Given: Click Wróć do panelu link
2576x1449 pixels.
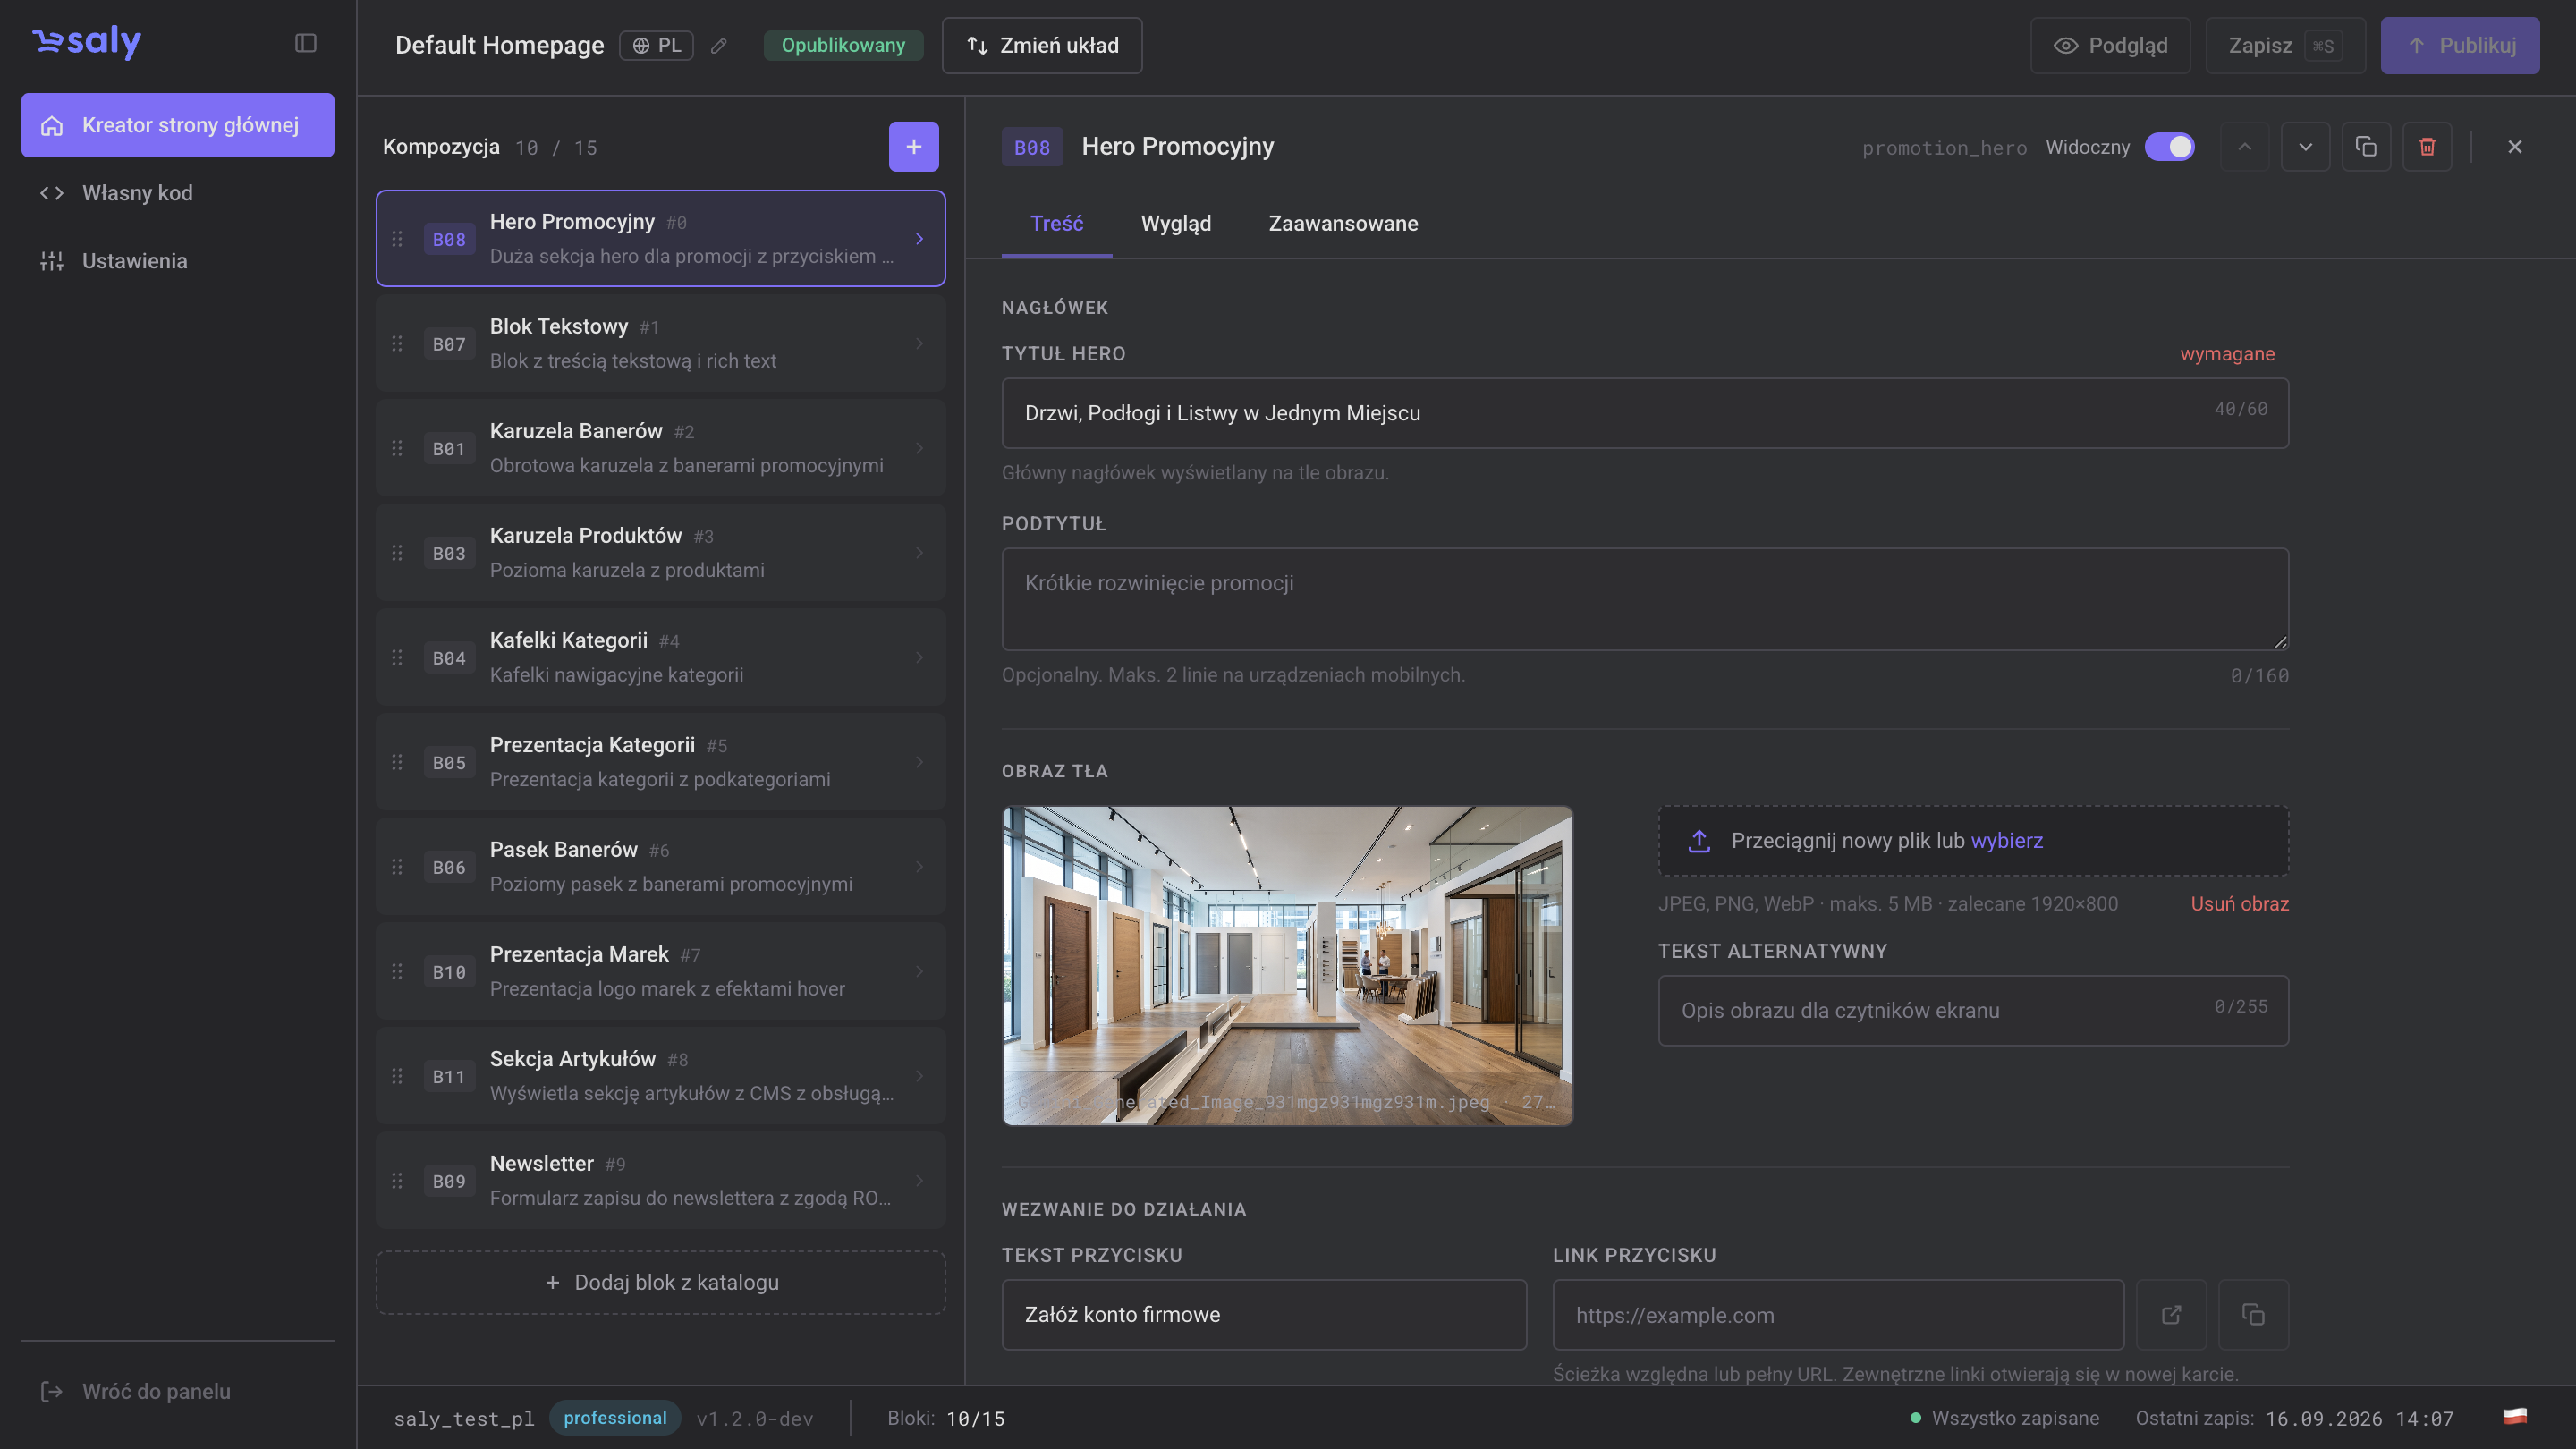Looking at the screenshot, I should click(x=136, y=1391).
